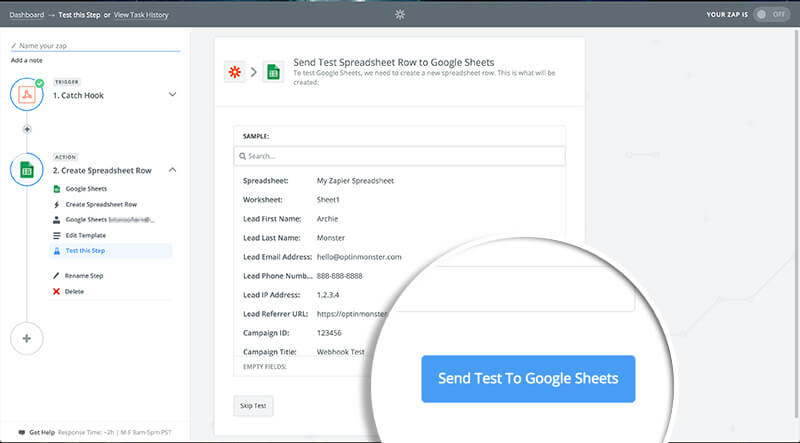This screenshot has height=443, width=800.
Task: Click '123456' campaign ID value
Action: point(329,333)
